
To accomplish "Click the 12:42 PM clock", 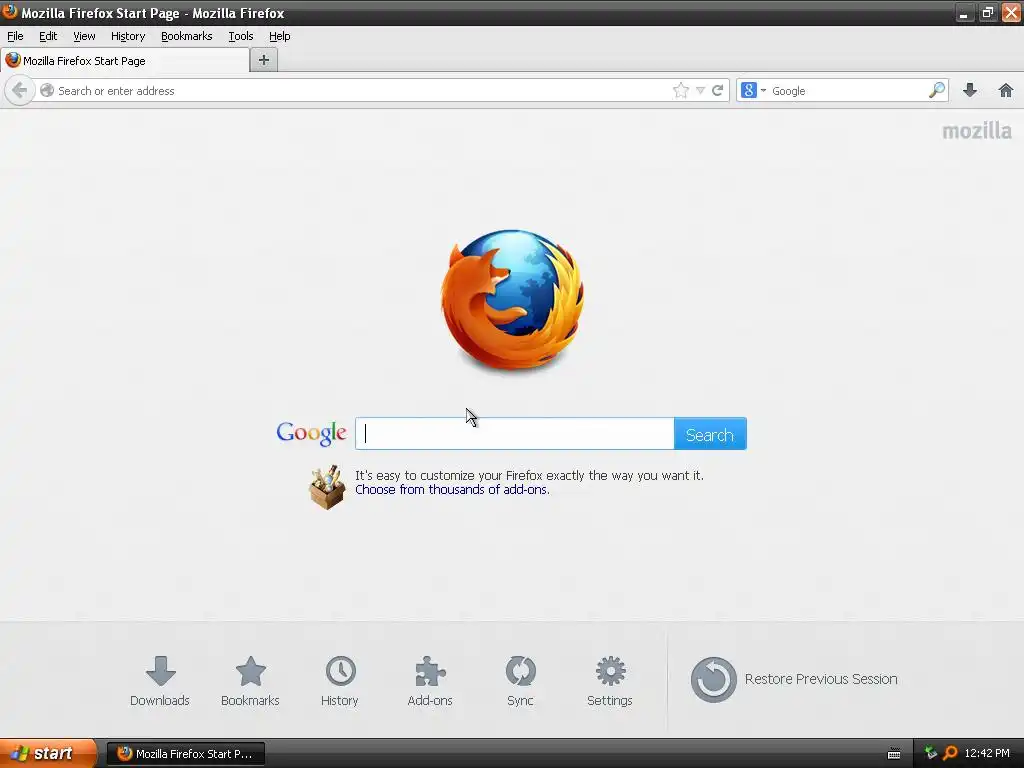I will point(987,753).
